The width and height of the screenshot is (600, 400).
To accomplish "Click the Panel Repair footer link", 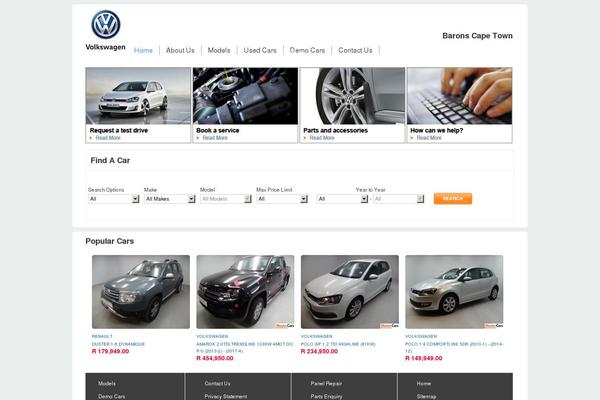I will [x=326, y=384].
